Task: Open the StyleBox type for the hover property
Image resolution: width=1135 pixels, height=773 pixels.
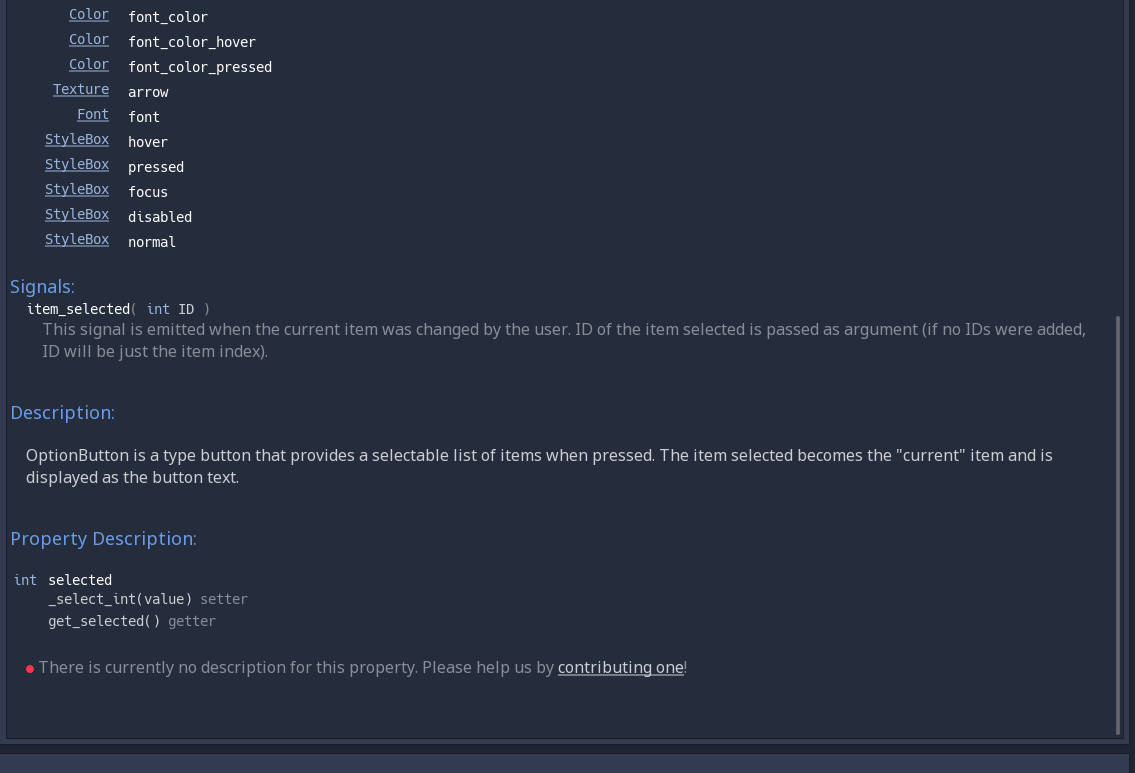Action: [77, 139]
